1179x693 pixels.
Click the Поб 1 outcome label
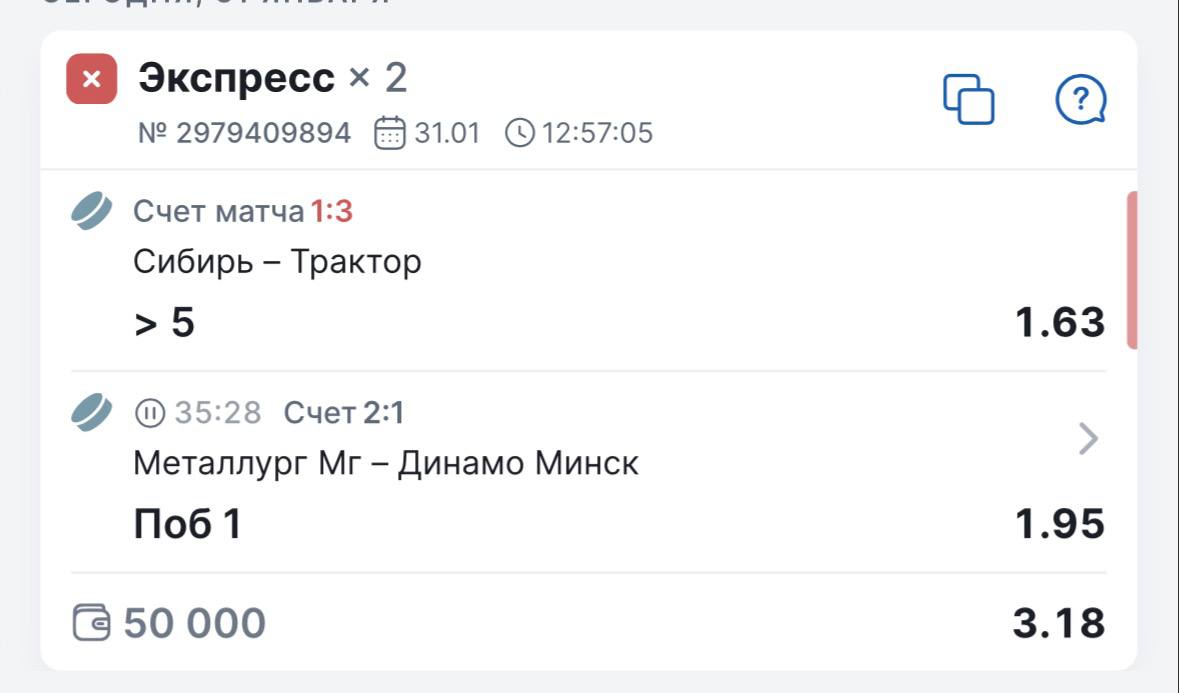pyautogui.click(x=187, y=524)
